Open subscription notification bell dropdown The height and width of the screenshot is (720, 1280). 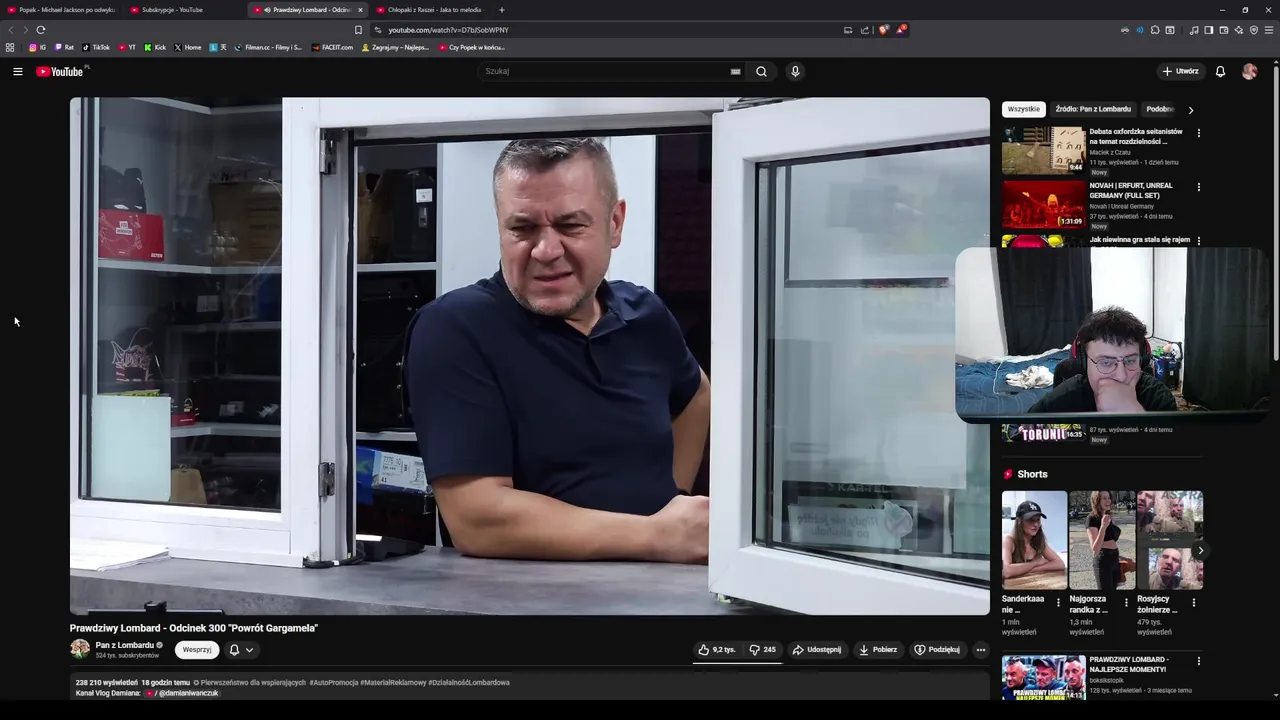[x=241, y=650]
